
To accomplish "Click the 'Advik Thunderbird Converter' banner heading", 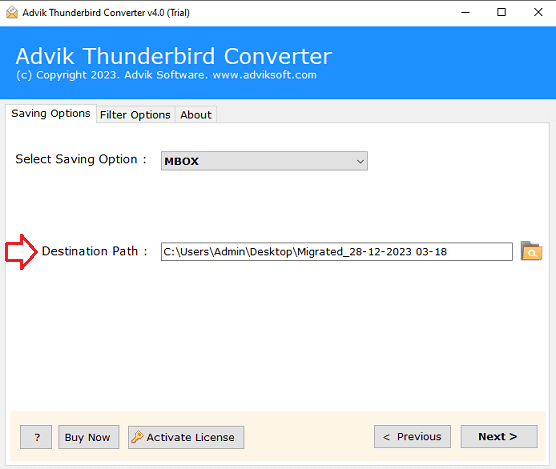I will [174, 56].
